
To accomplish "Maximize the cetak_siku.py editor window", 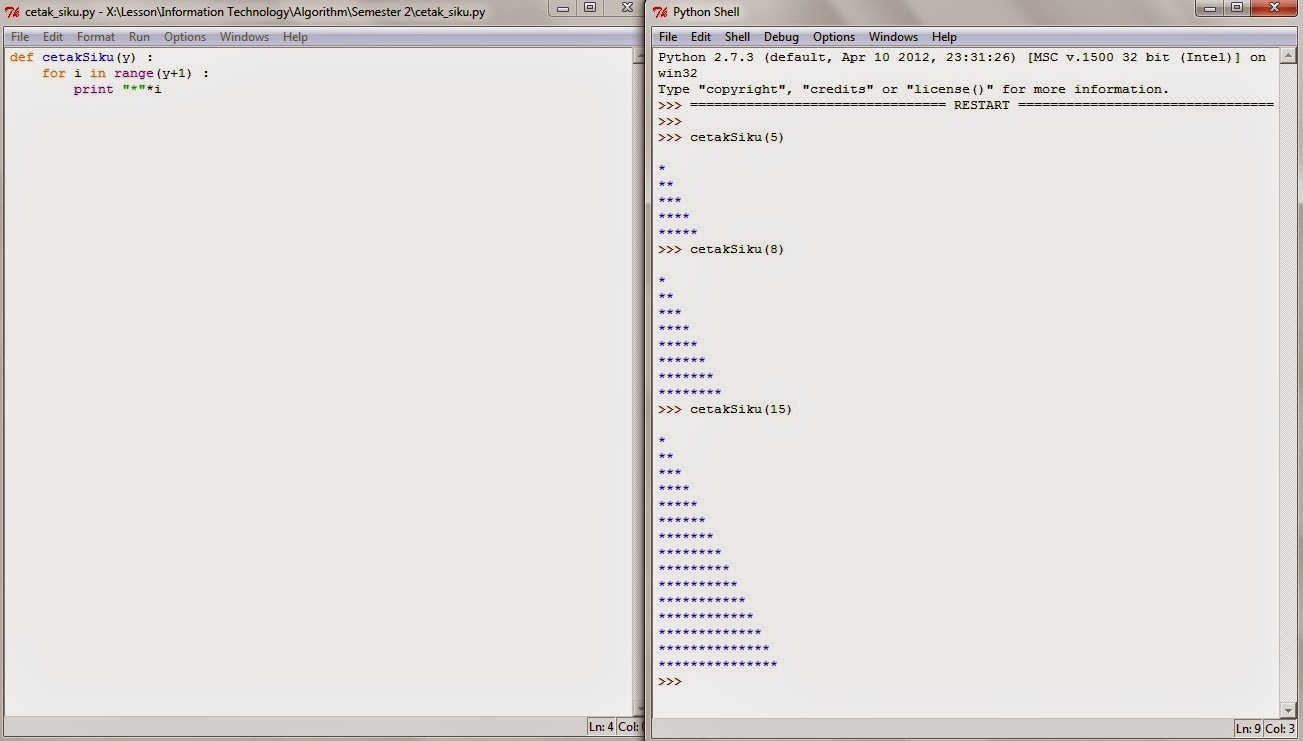I will point(589,8).
